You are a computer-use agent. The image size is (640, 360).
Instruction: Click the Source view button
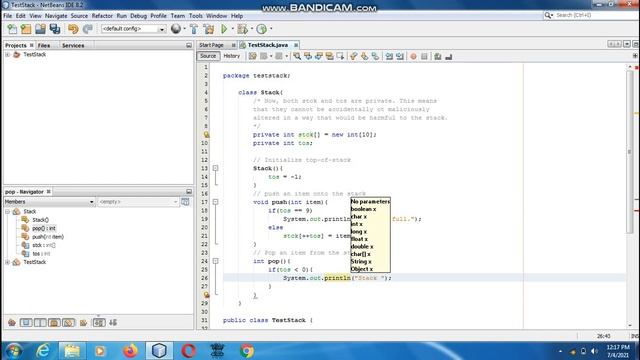point(208,56)
